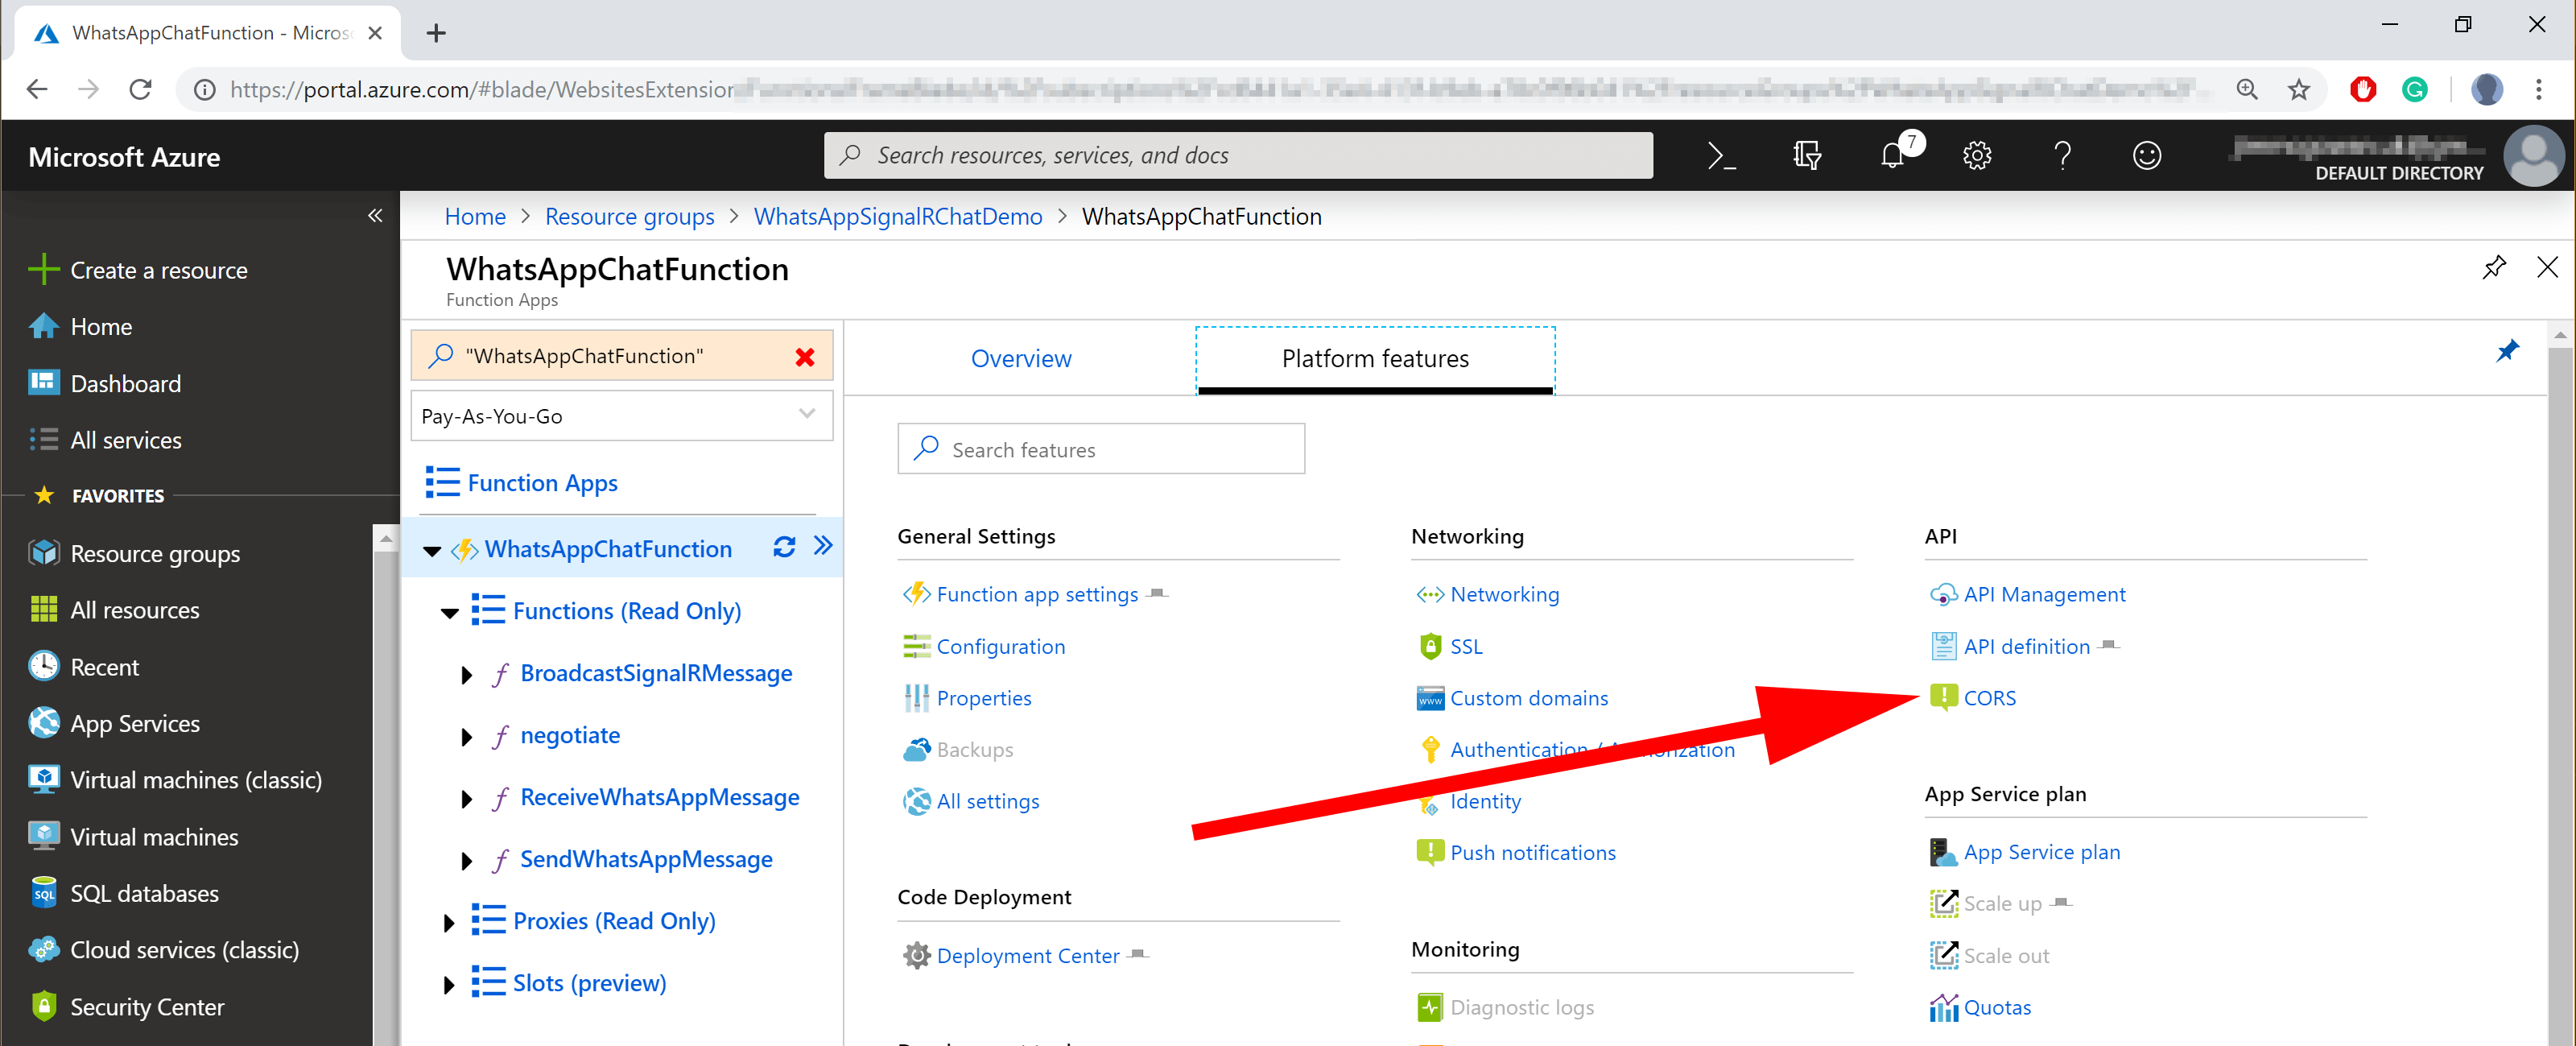The height and width of the screenshot is (1046, 2576).
Task: Expand WhatsAppChatFunction double-chevron icon
Action: point(823,545)
